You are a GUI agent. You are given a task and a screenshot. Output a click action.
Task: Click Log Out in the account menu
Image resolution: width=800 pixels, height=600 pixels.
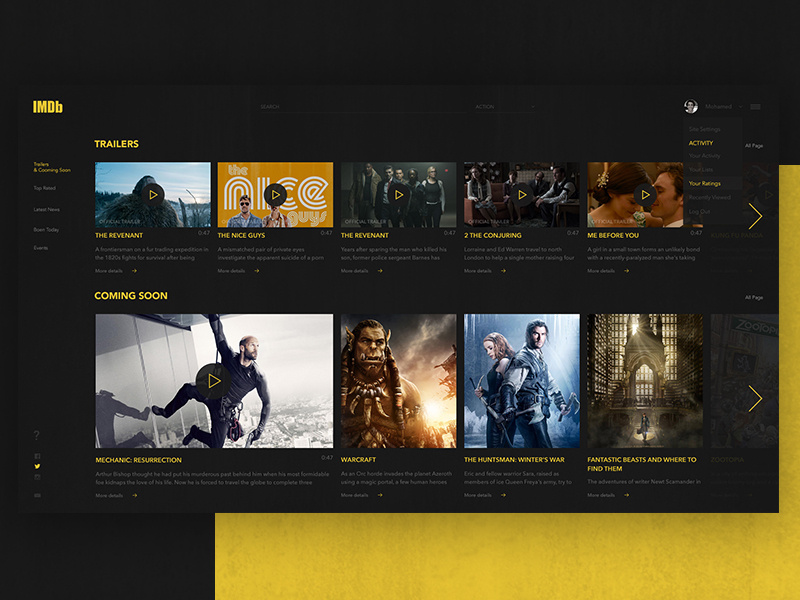tap(699, 212)
